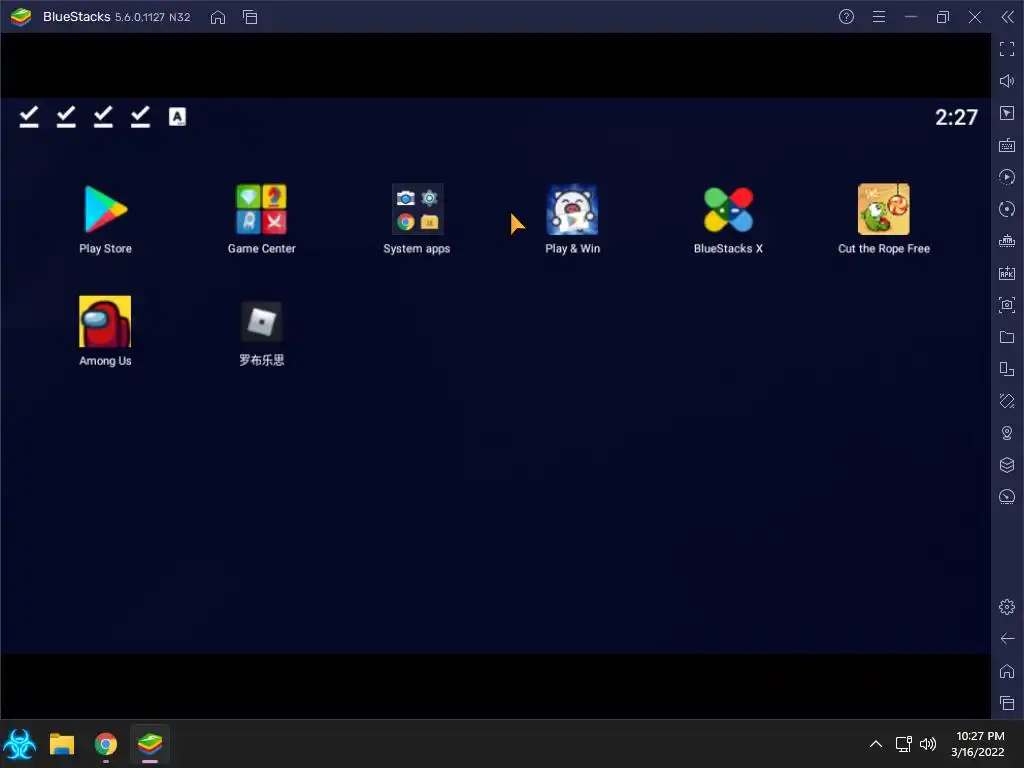
Task: Show hidden tray icons chevron
Action: (876, 744)
